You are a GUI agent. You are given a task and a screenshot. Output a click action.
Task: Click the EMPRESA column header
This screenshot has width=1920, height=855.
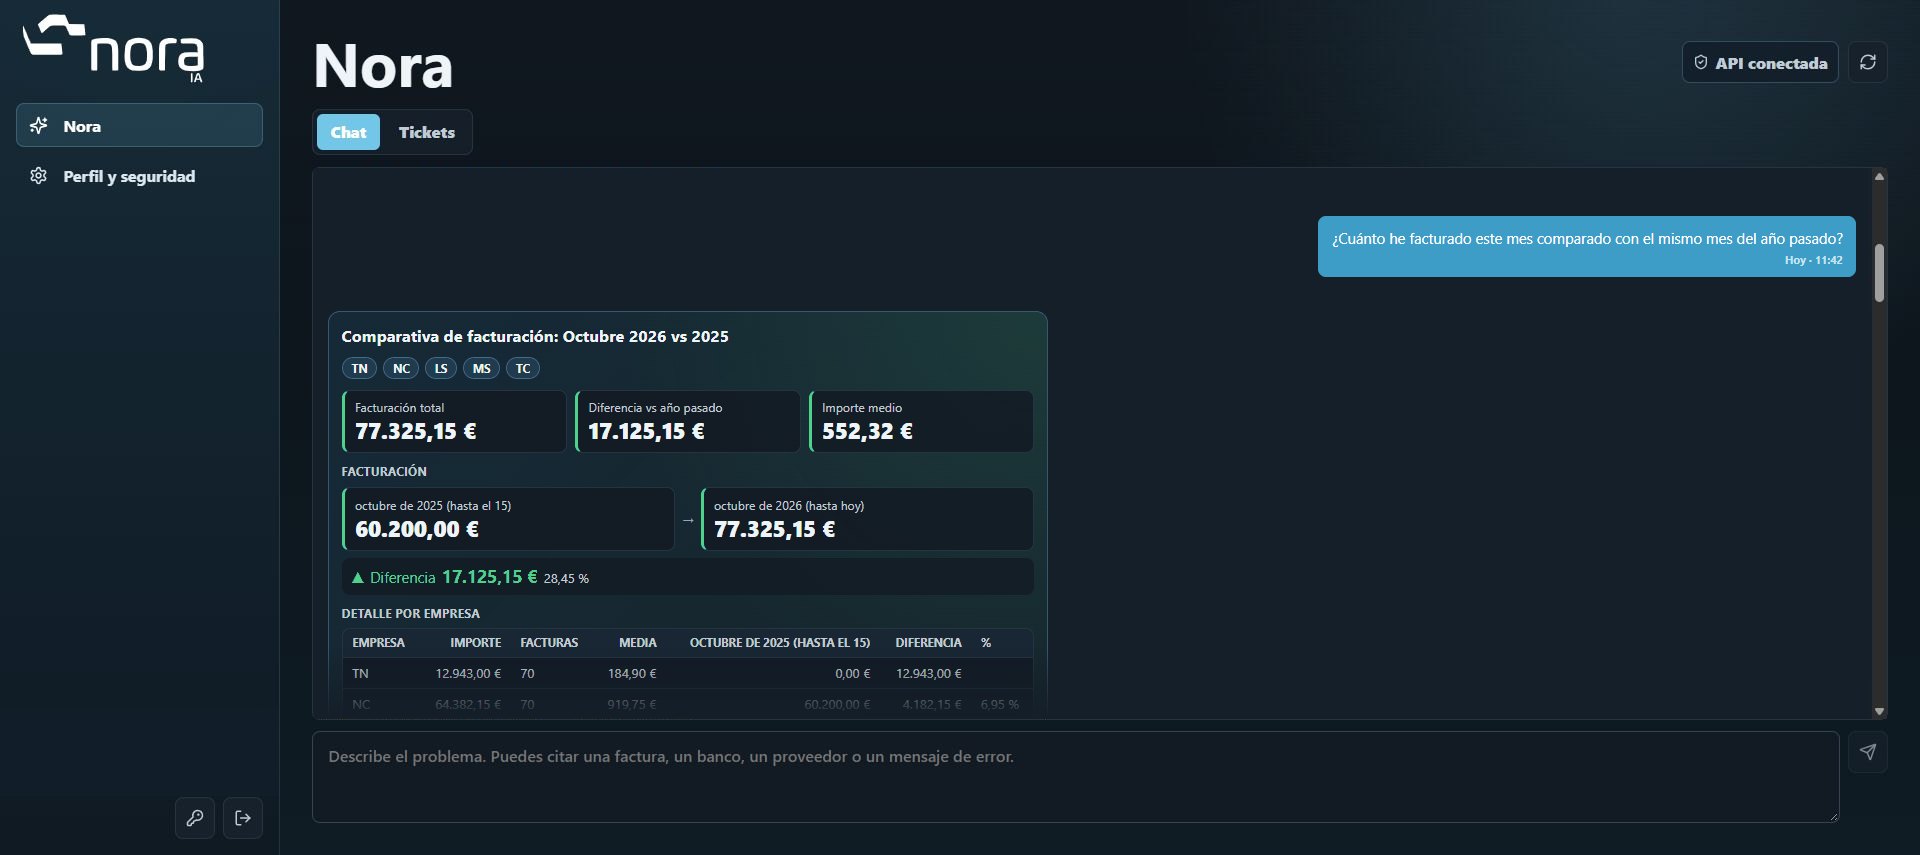click(x=378, y=643)
